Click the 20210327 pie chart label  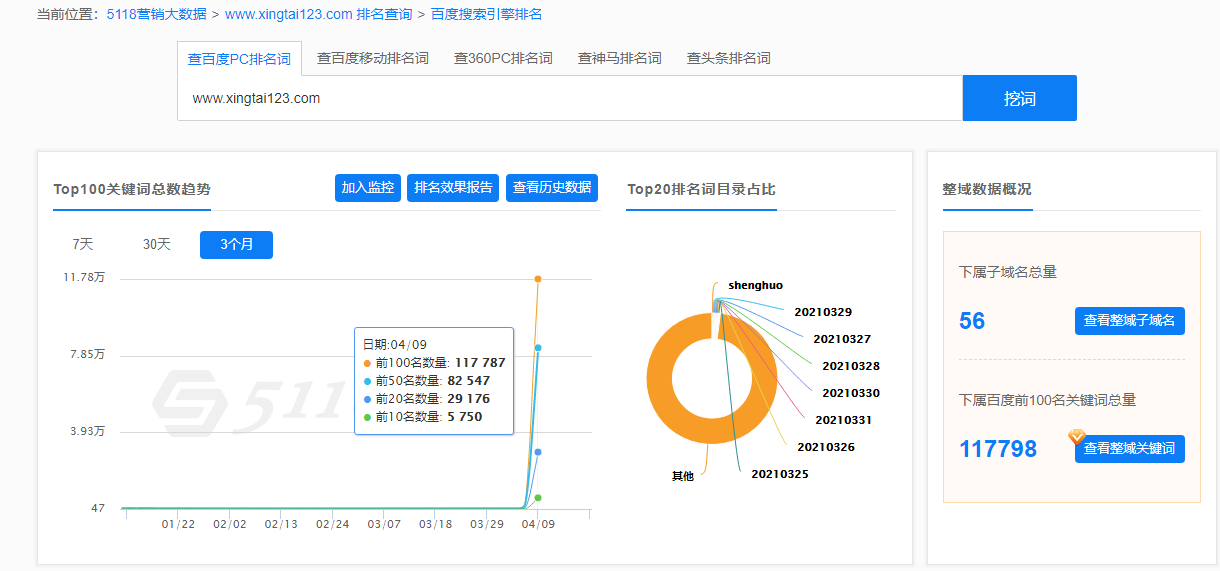[x=842, y=339]
